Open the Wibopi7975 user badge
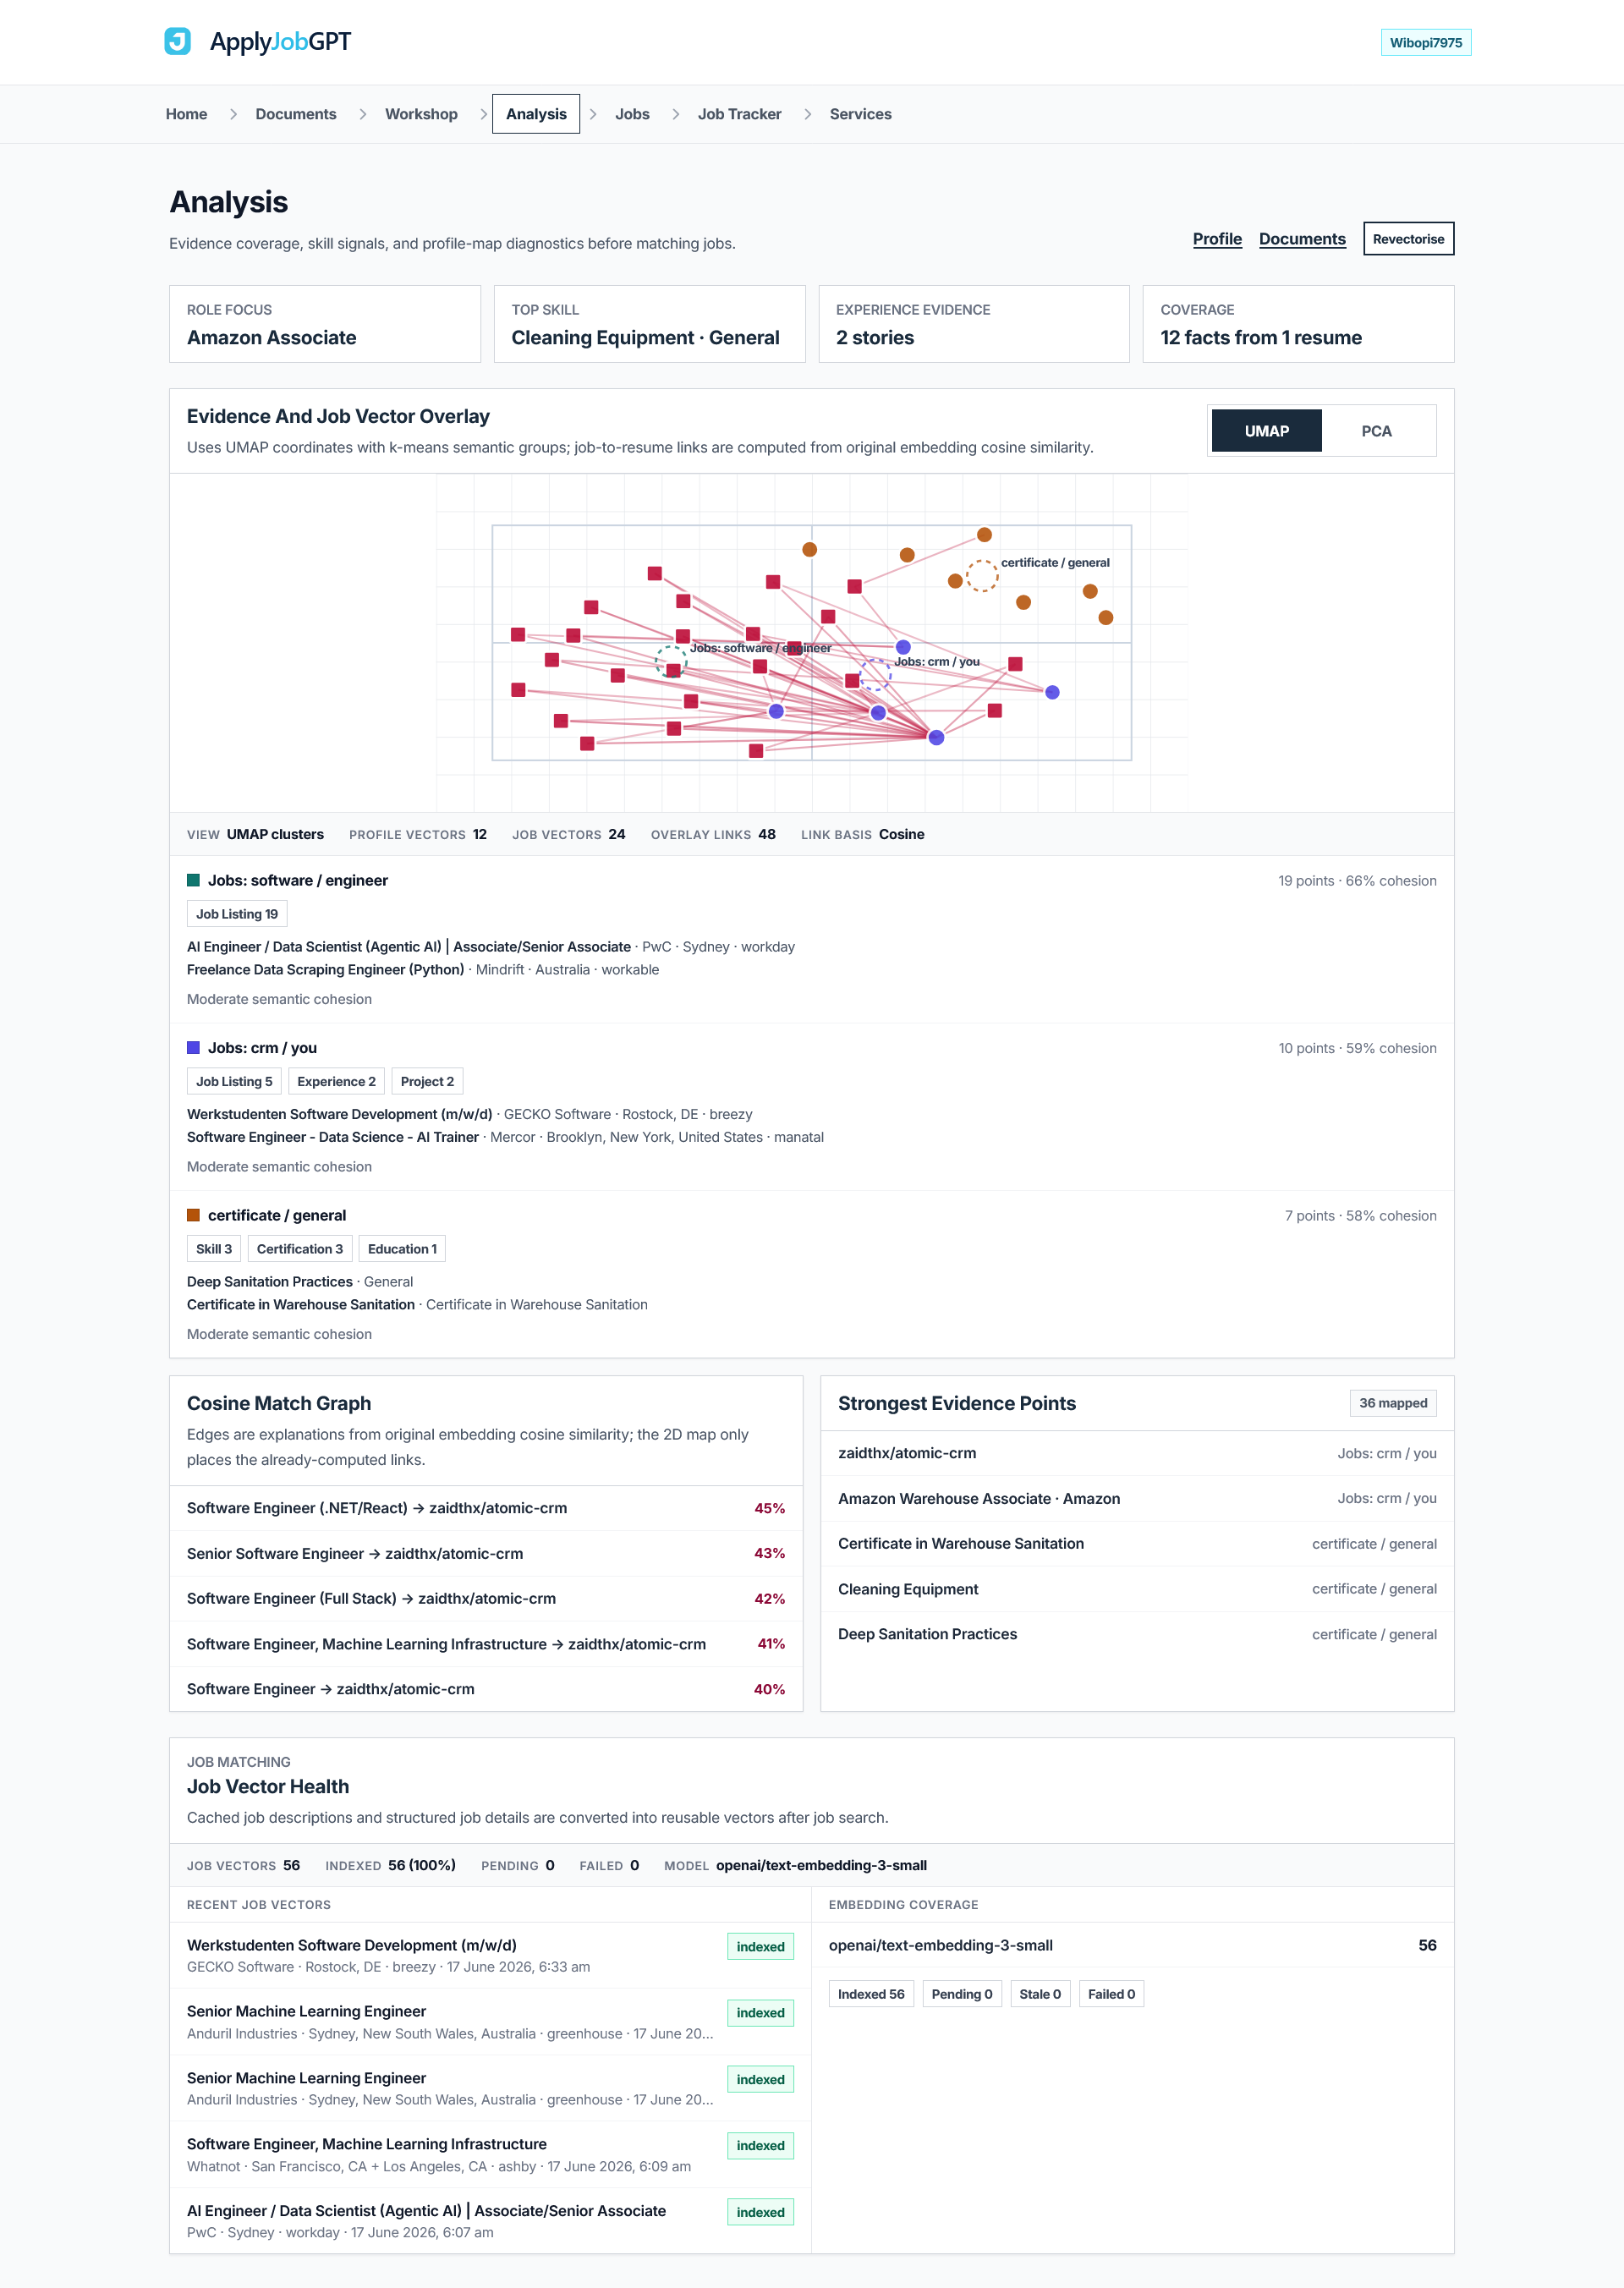 (1425, 42)
